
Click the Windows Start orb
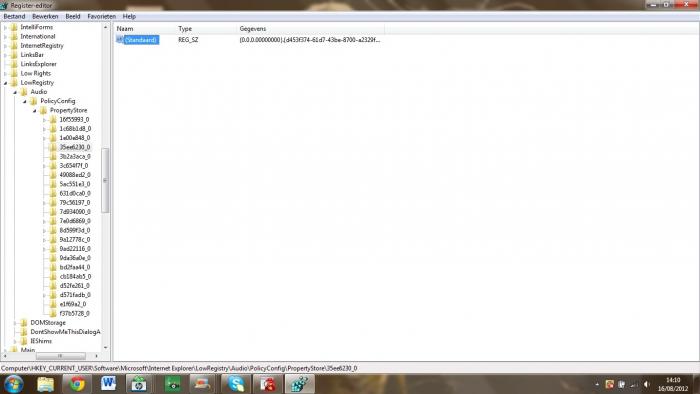tap(13, 384)
